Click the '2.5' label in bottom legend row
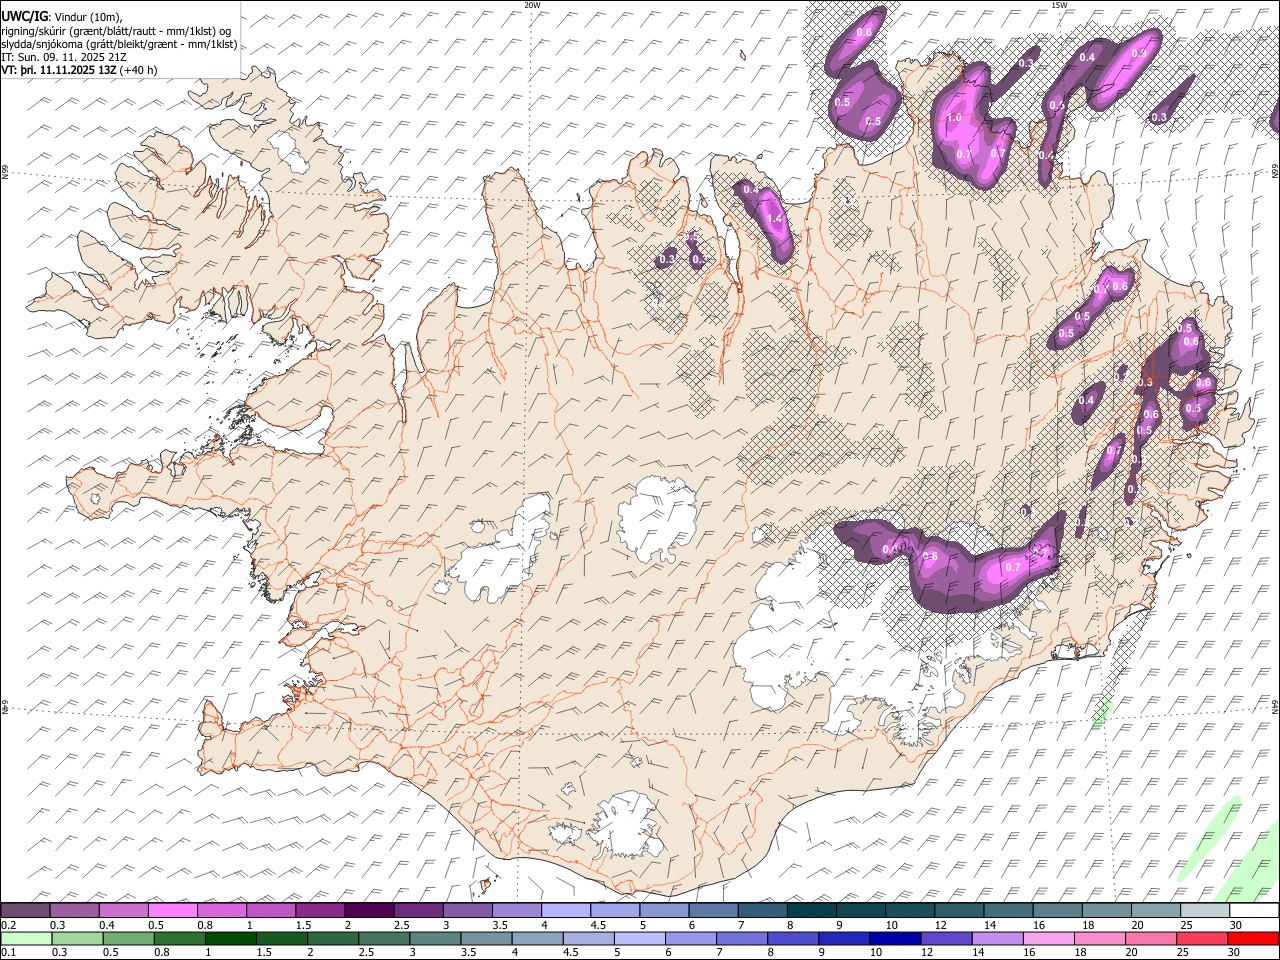 pos(367,952)
